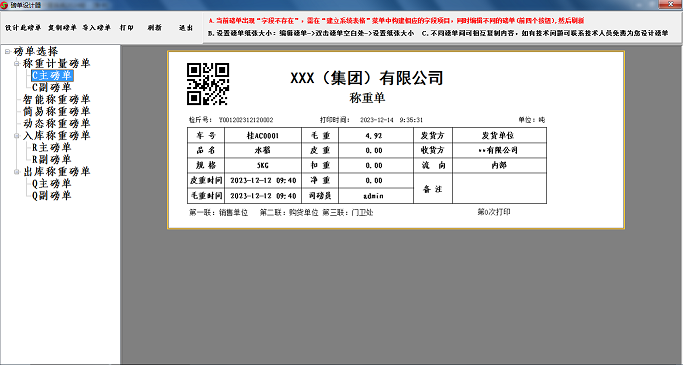The width and height of the screenshot is (683, 365).
Task: Click the 皮重 value 0.00
Action: (375, 150)
